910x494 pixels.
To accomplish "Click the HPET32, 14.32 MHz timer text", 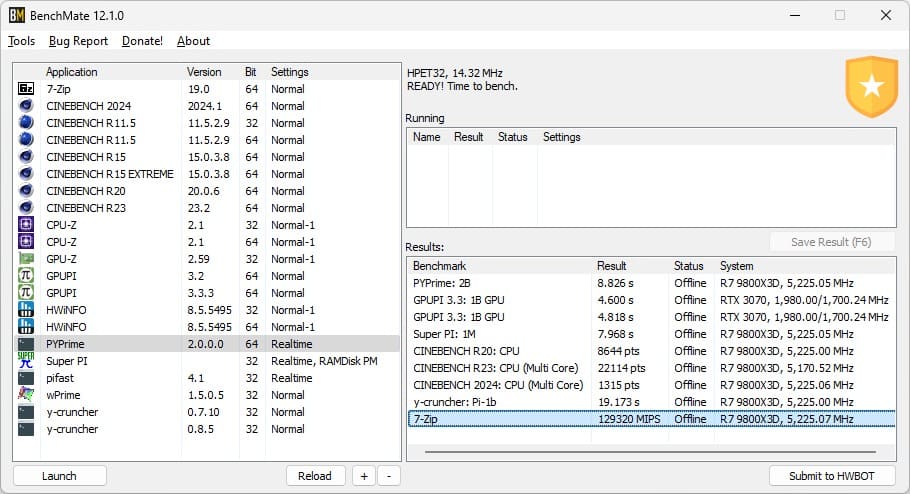I will (x=454, y=73).
